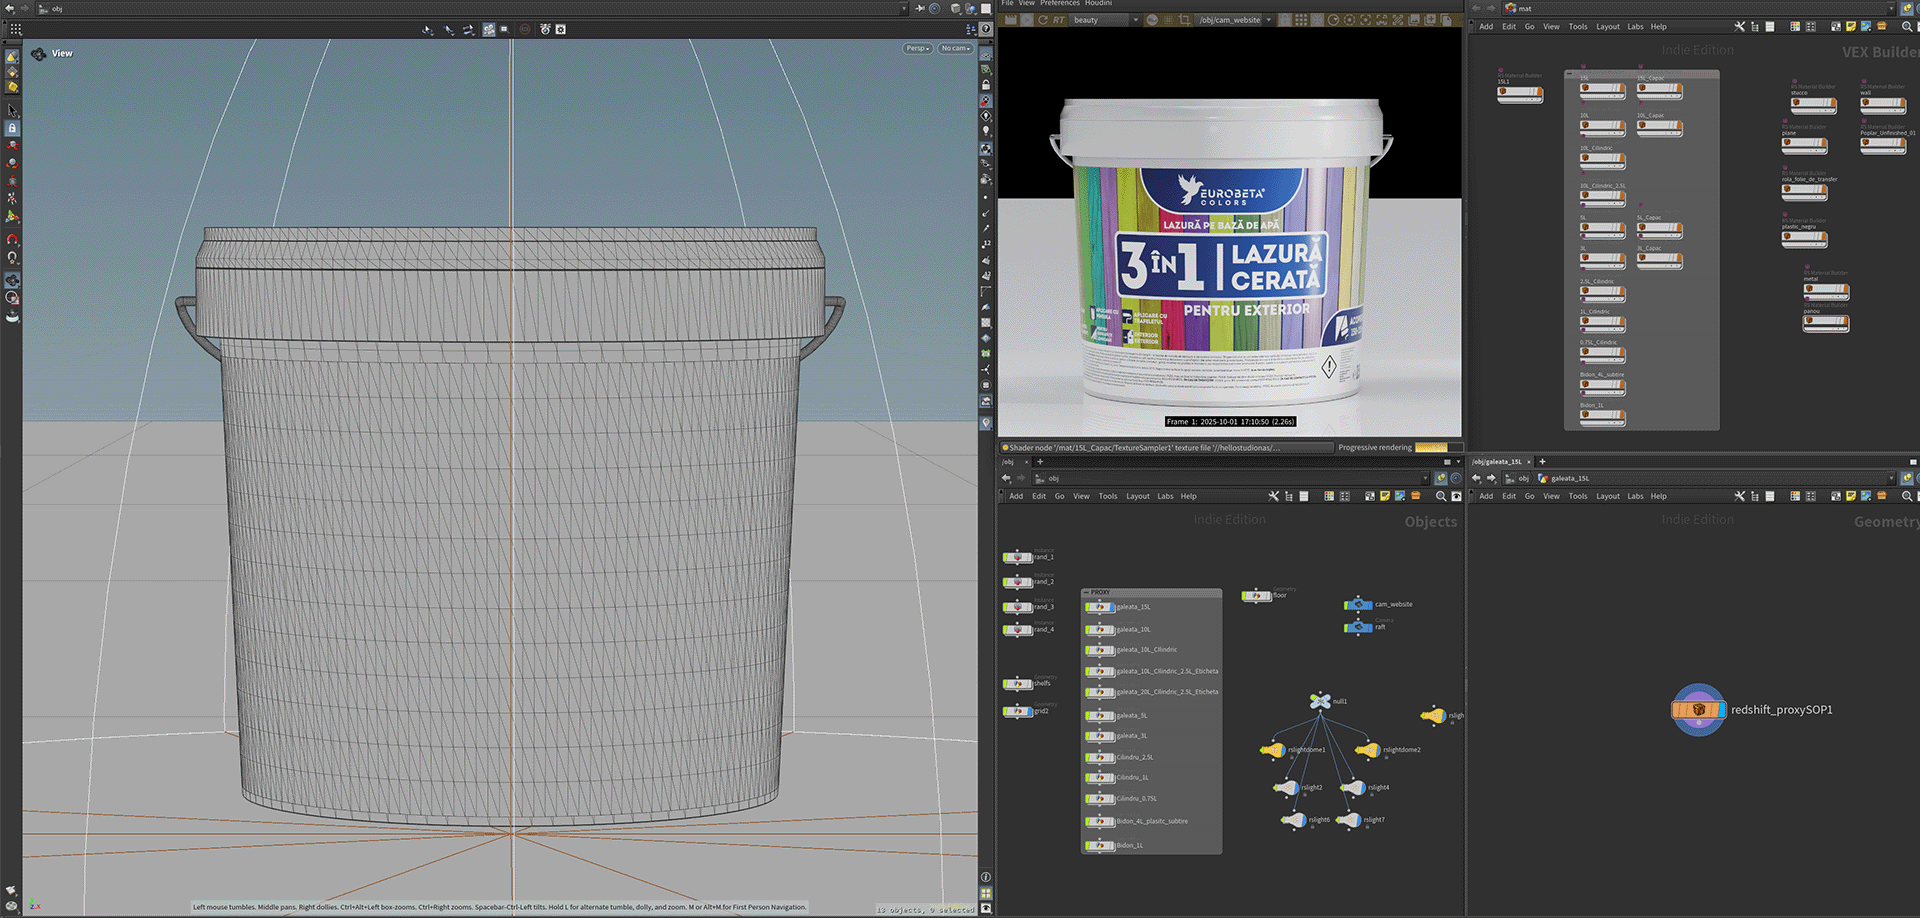Viewport: 1920px width, 918px height.
Task: Click the camera-orbit View tool in left toolbar
Action: coord(12,280)
